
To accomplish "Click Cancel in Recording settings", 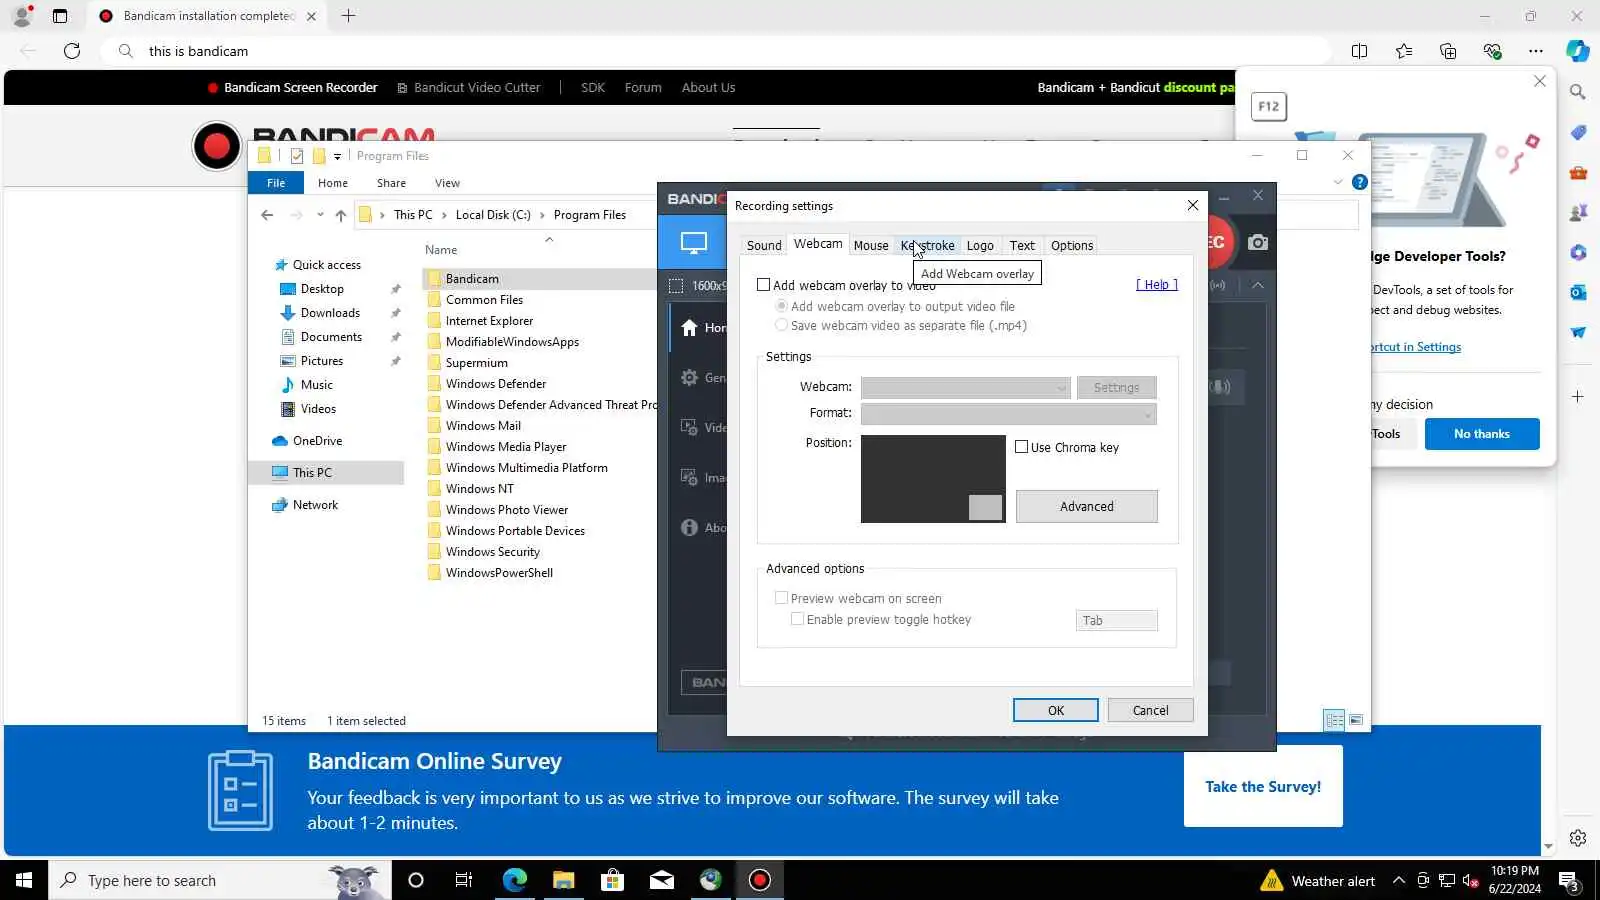I will pyautogui.click(x=1150, y=710).
